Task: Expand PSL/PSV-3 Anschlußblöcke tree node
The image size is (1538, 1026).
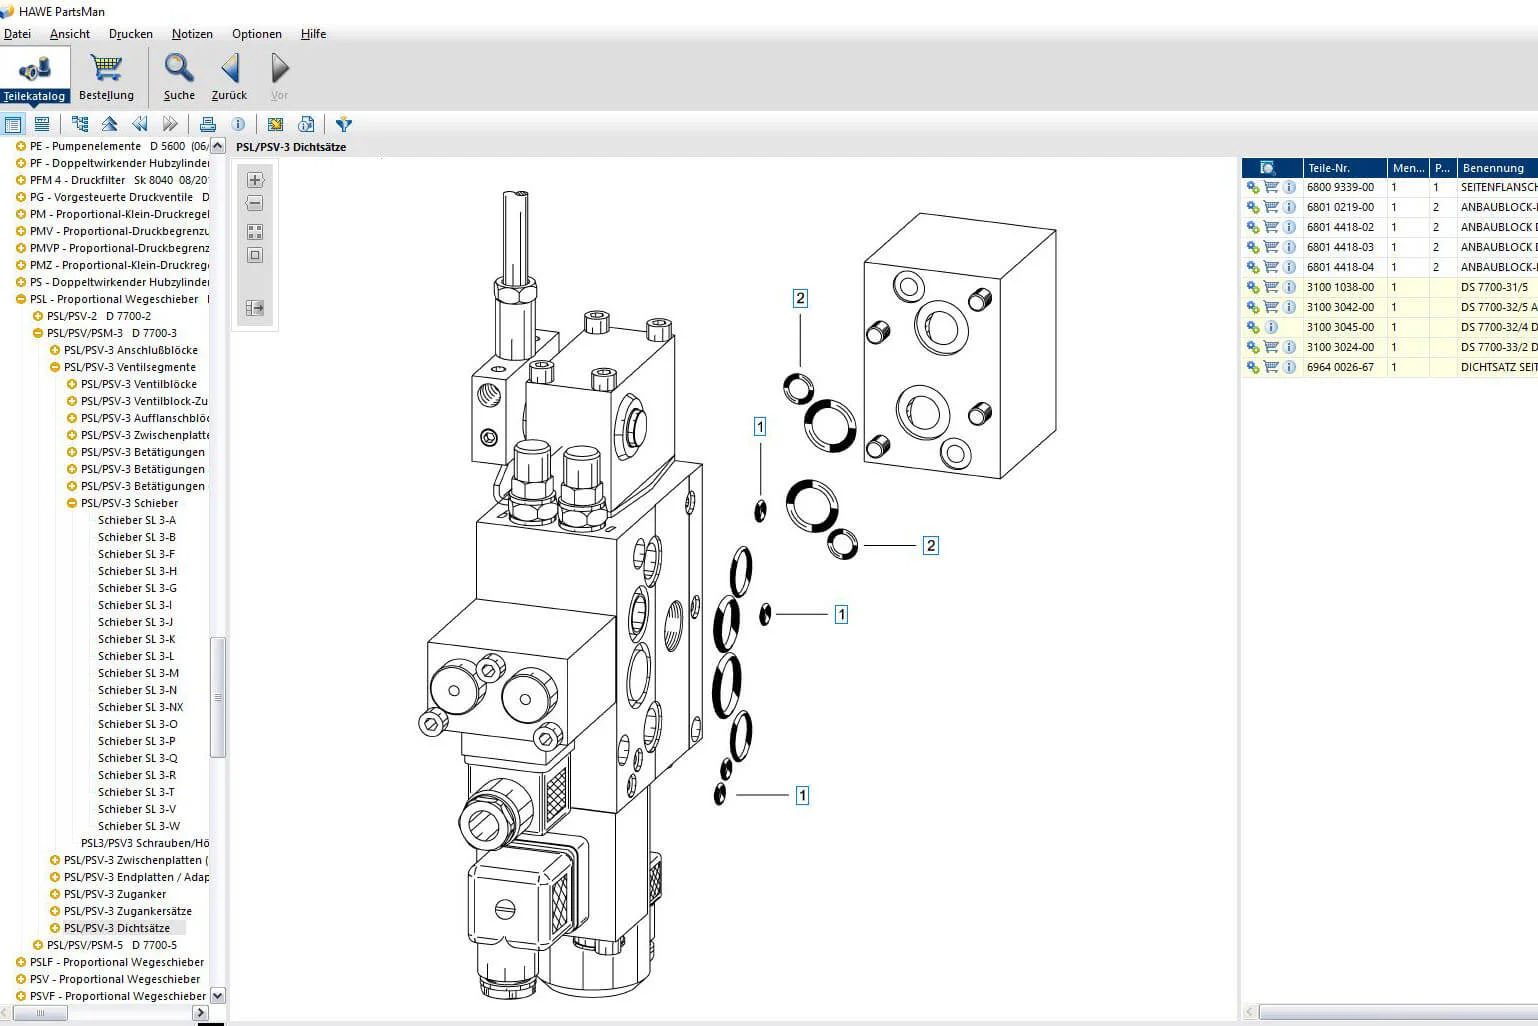Action: pyautogui.click(x=55, y=350)
